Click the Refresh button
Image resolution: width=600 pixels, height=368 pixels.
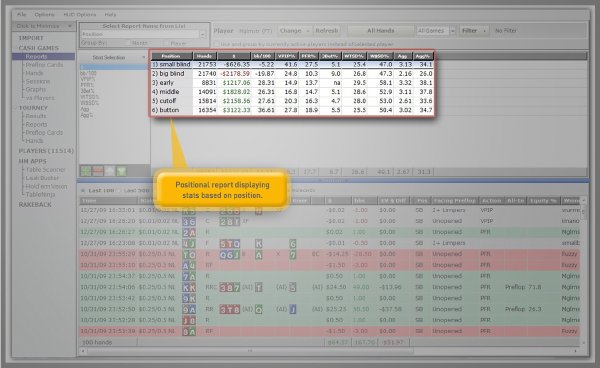coord(326,31)
